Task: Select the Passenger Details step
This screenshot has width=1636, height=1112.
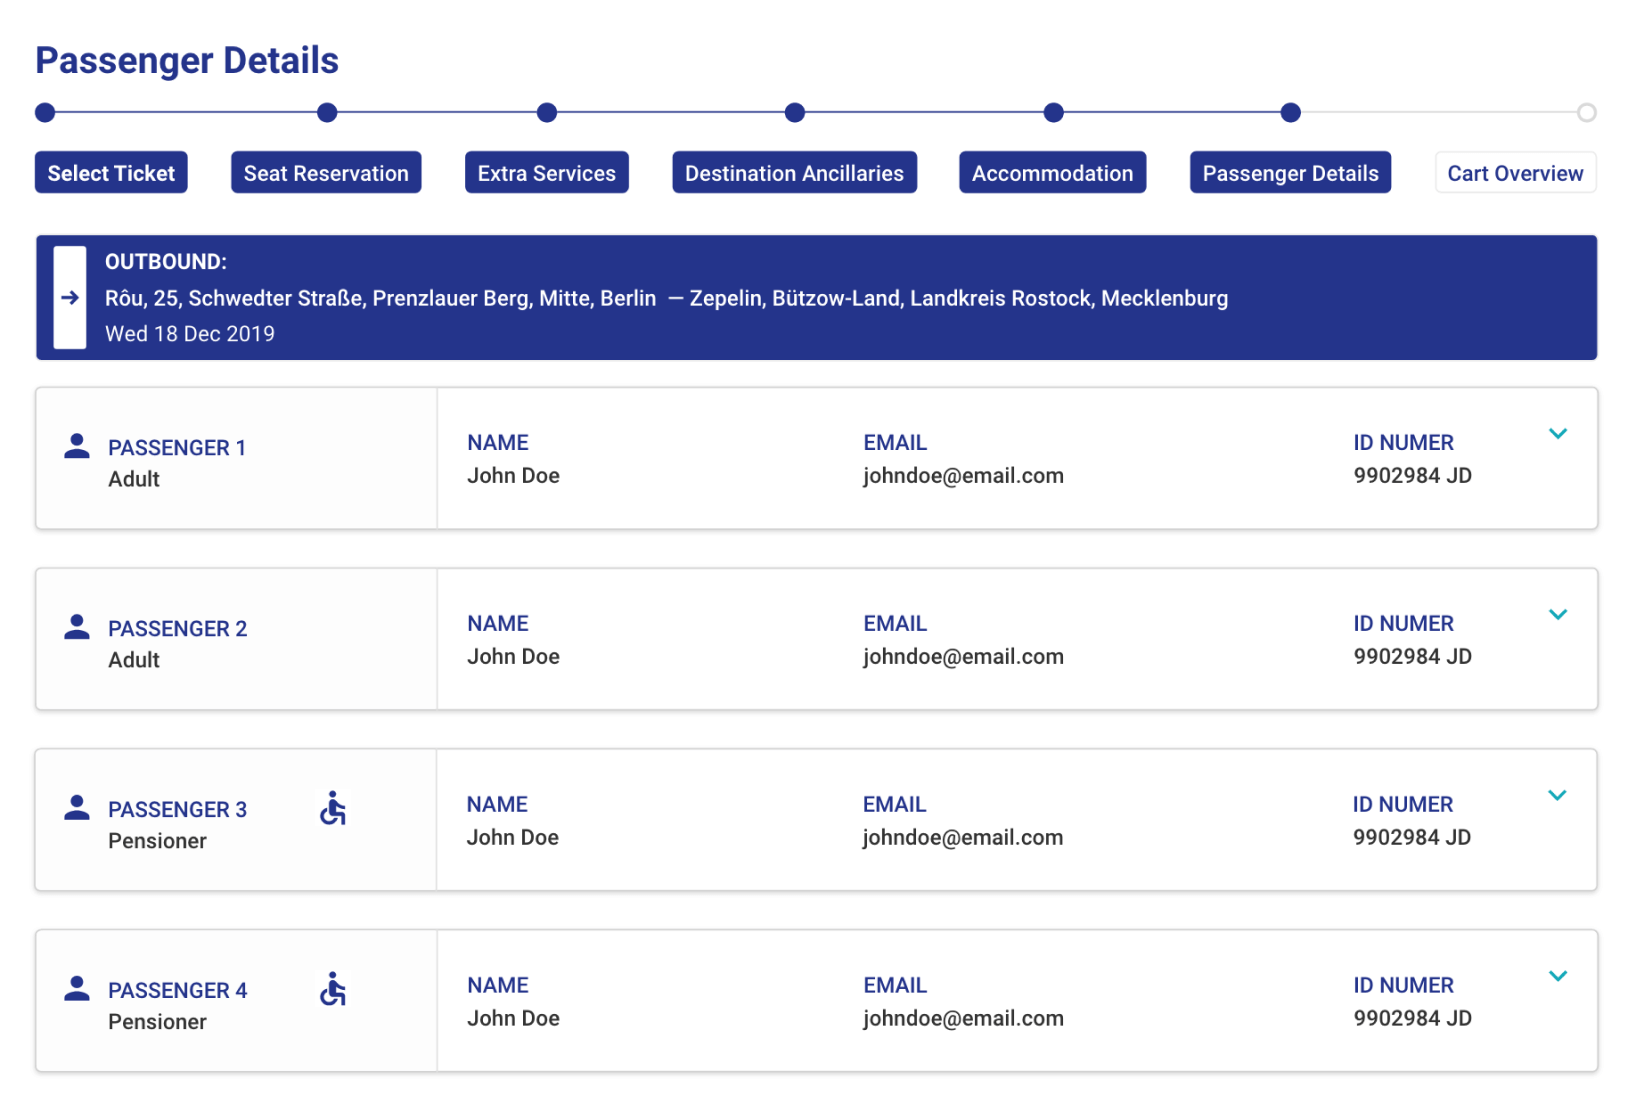Action: tap(1291, 173)
